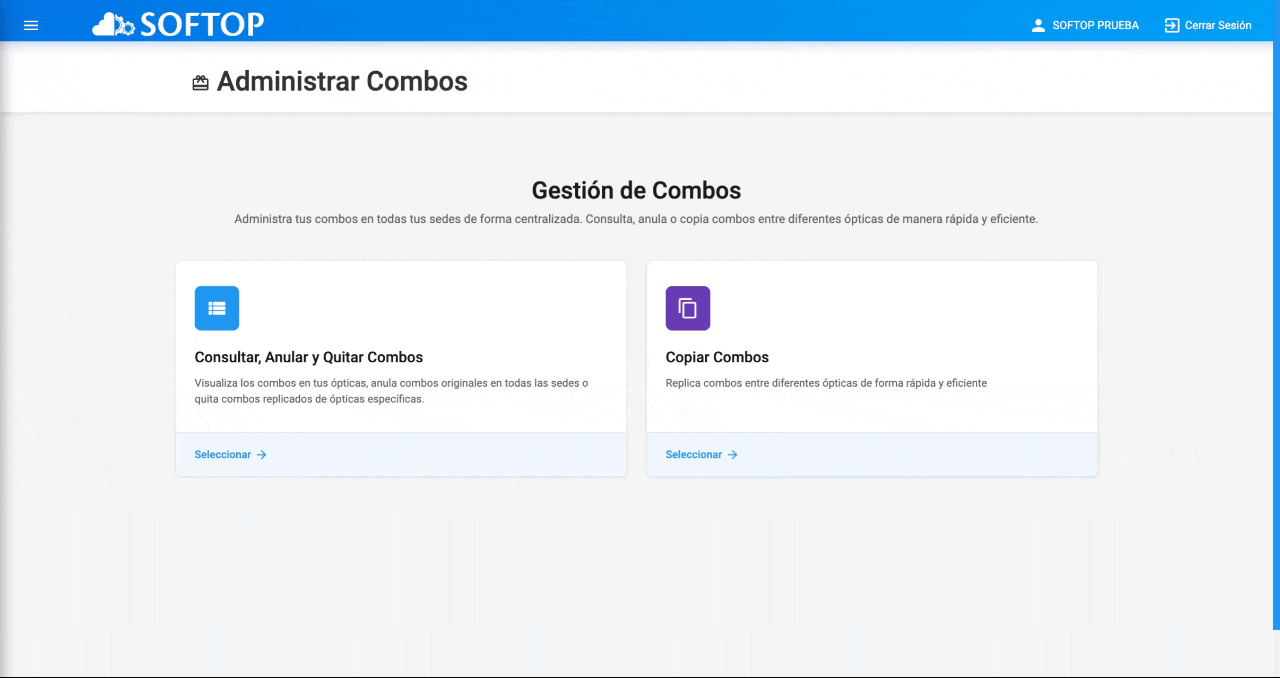Log out via Cerrar Sesión text
The width and height of the screenshot is (1280, 678).
1218,25
